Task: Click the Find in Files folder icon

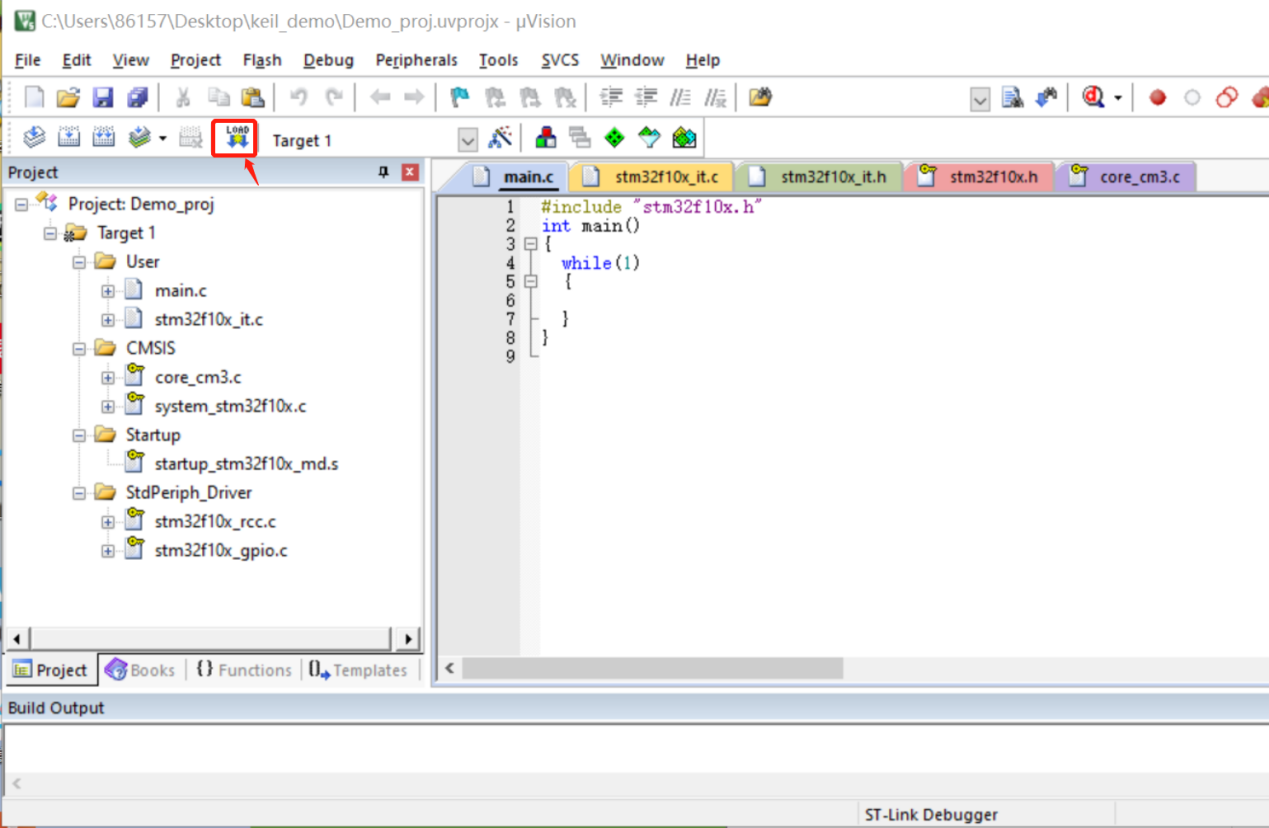Action: coord(761,97)
